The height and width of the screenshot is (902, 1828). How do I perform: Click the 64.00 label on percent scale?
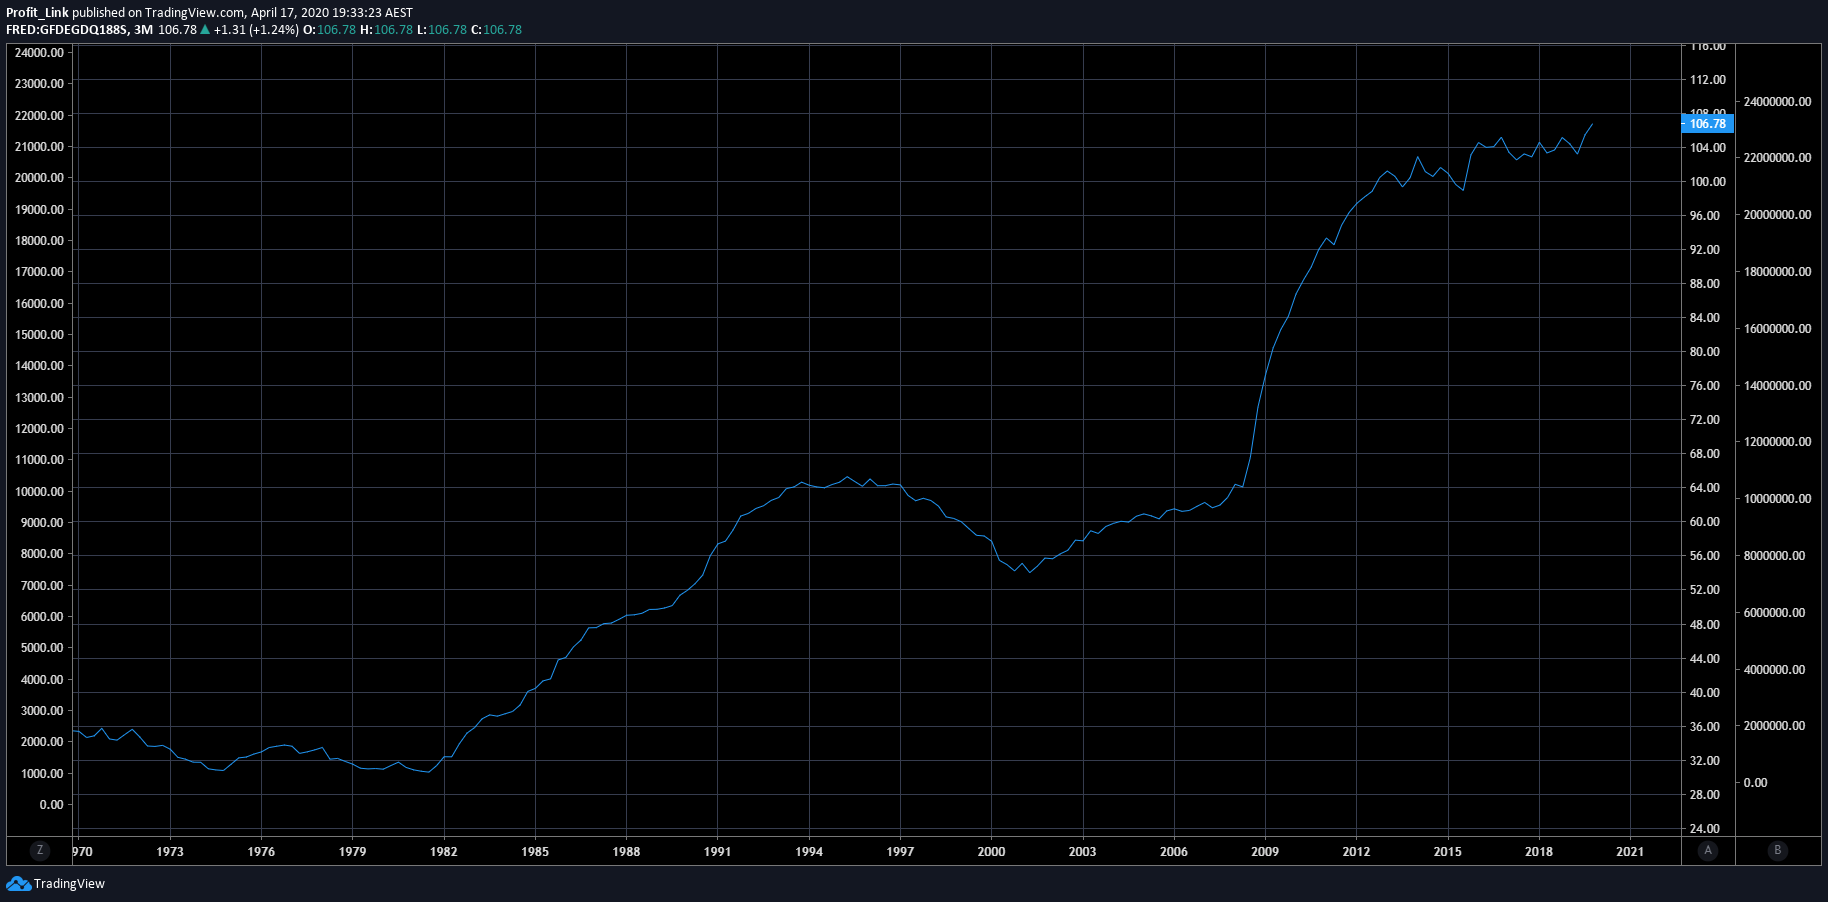click(1705, 488)
